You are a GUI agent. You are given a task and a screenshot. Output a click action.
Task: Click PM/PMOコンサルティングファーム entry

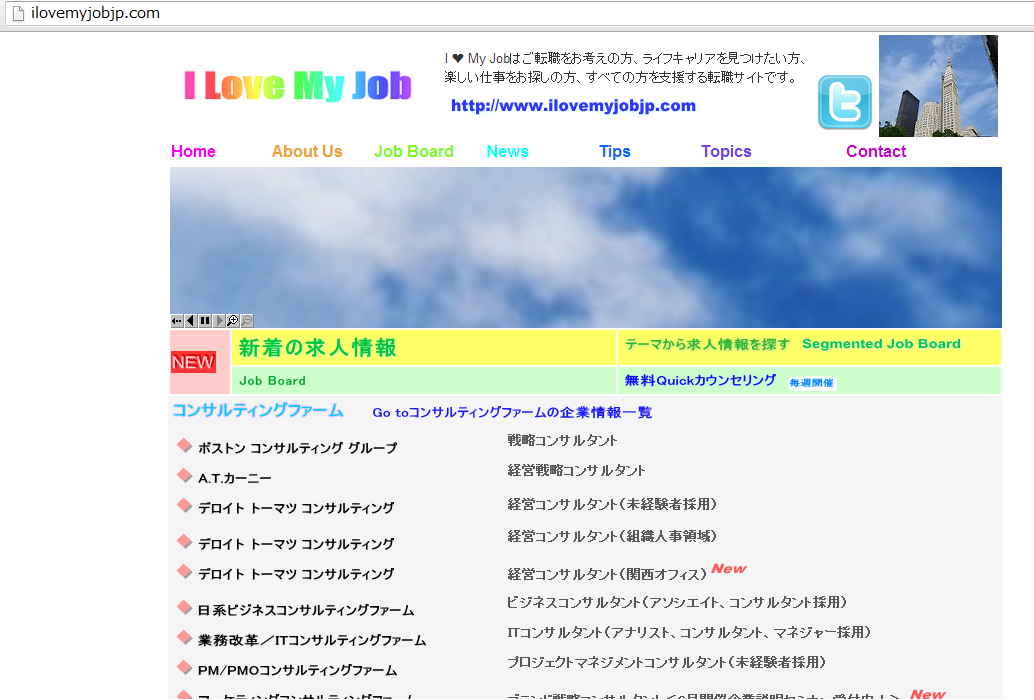click(297, 670)
